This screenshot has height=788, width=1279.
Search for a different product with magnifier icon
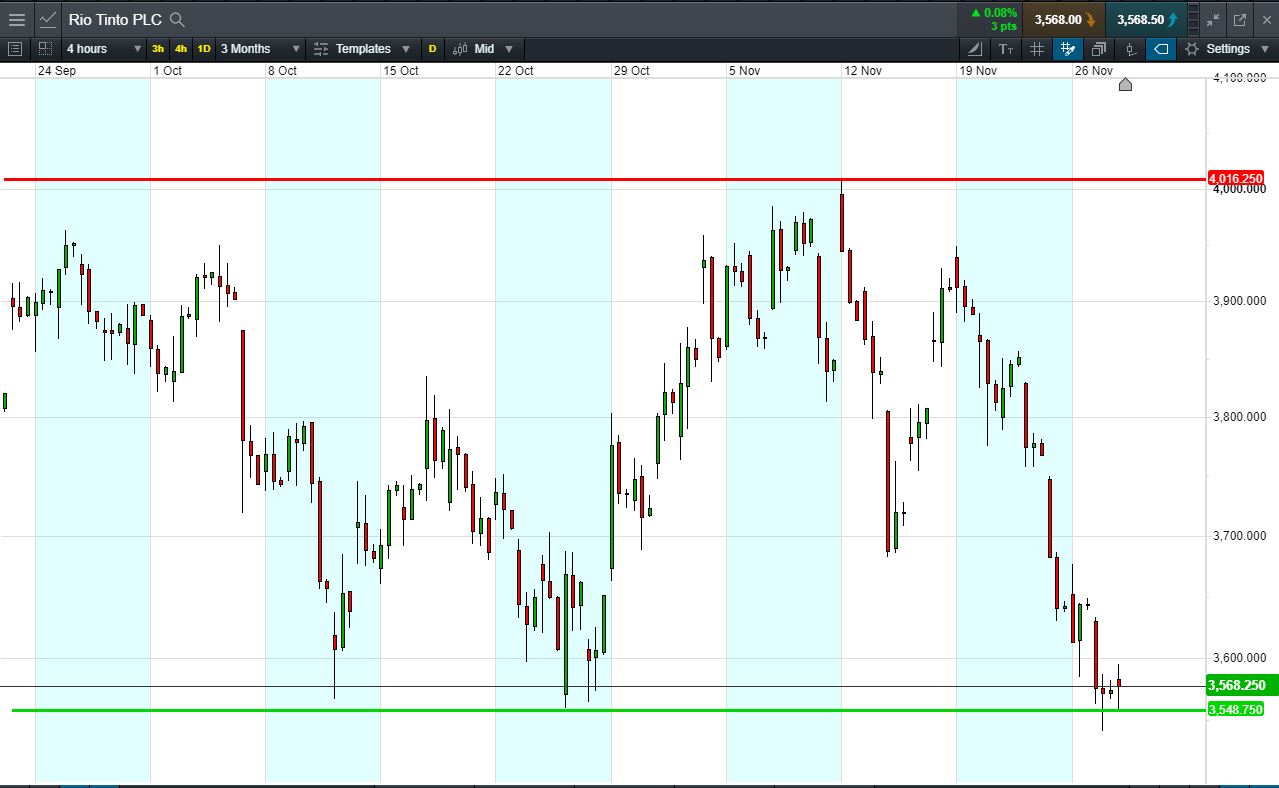click(x=177, y=19)
